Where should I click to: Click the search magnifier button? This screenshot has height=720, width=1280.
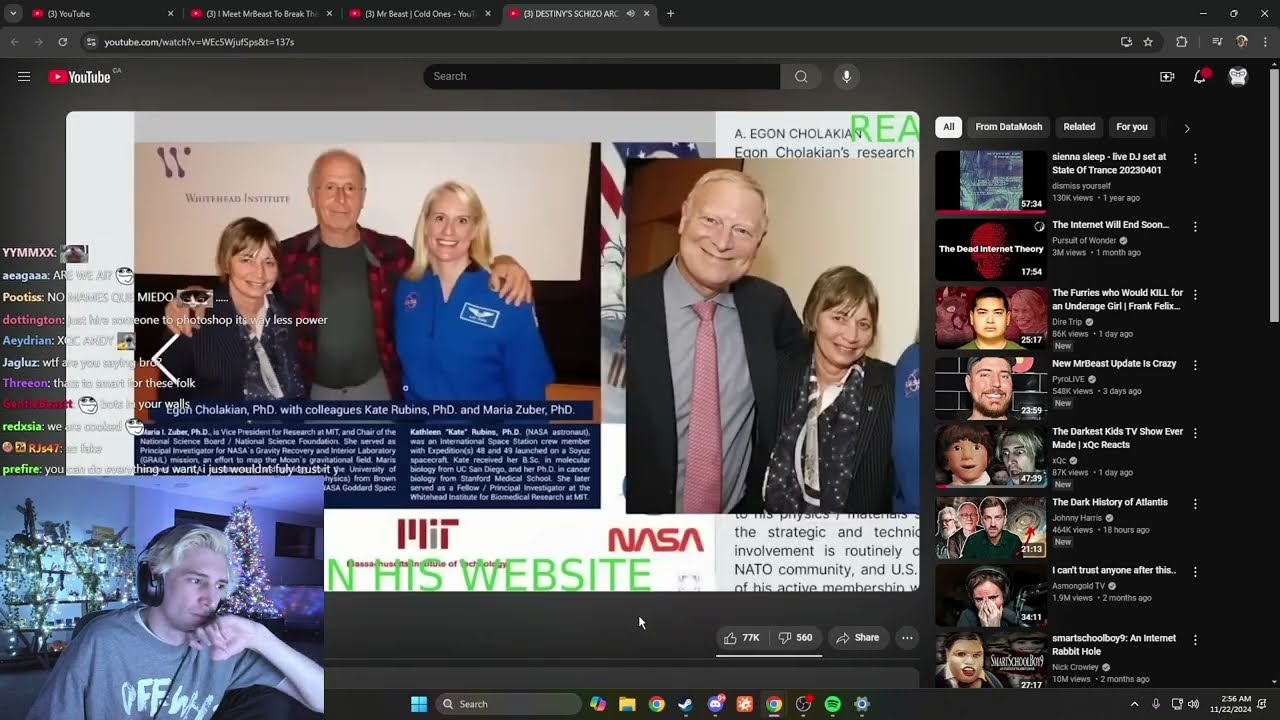(801, 77)
